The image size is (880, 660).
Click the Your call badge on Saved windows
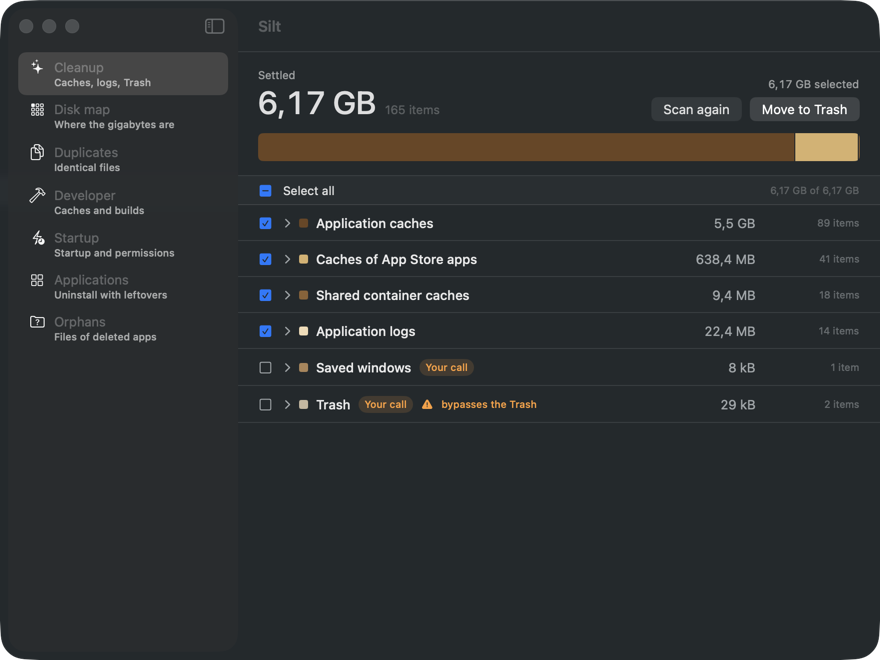click(x=446, y=368)
